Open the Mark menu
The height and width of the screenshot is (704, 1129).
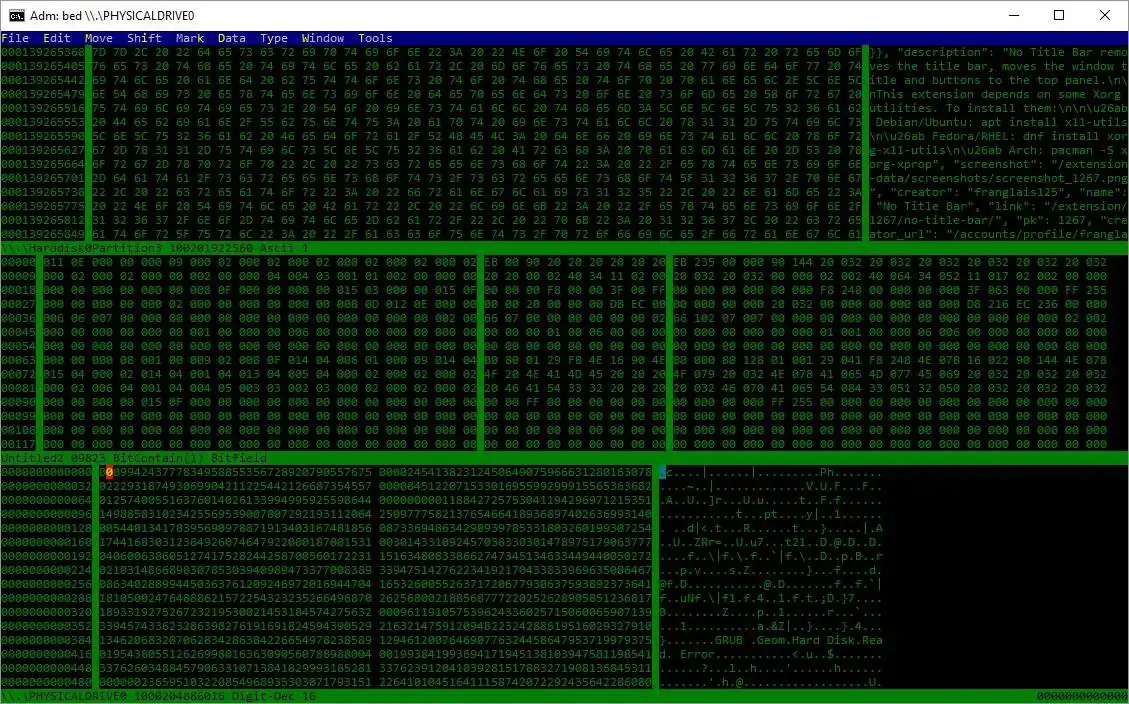pyautogui.click(x=190, y=38)
